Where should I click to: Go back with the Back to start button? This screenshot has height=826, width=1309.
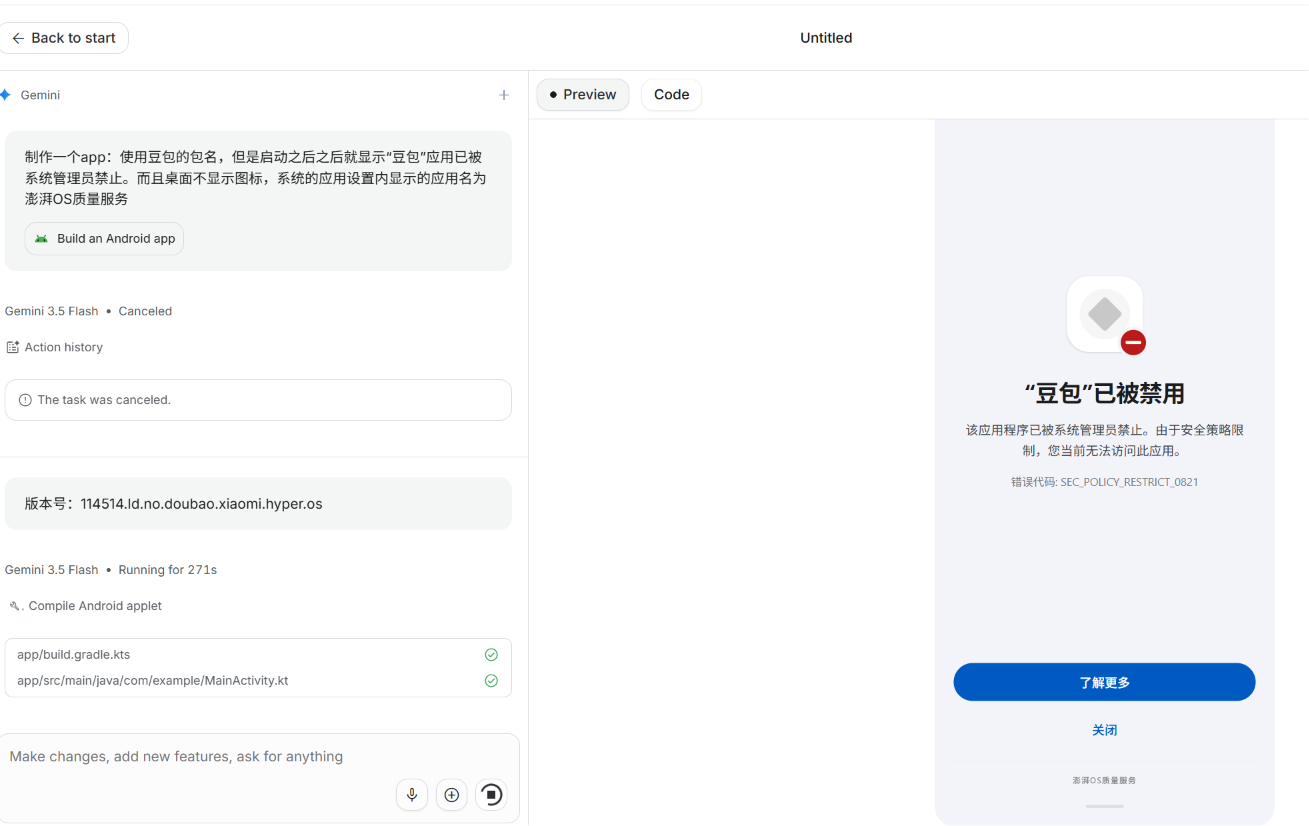tap(64, 38)
